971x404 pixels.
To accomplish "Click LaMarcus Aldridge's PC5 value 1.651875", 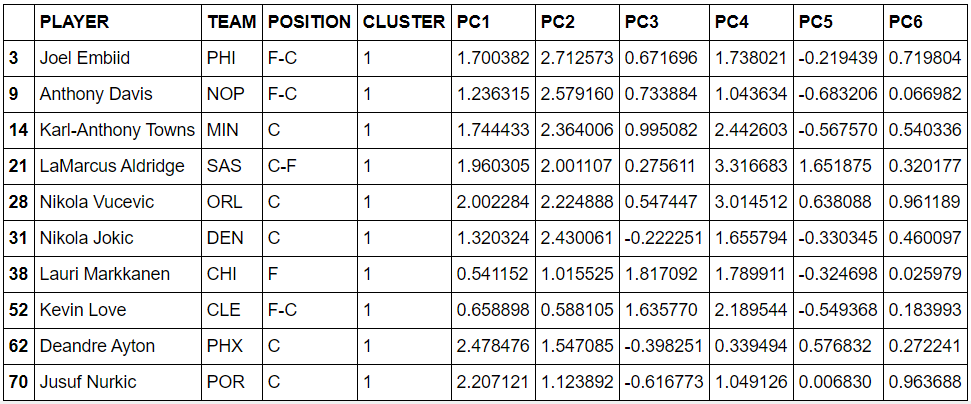I will click(838, 166).
